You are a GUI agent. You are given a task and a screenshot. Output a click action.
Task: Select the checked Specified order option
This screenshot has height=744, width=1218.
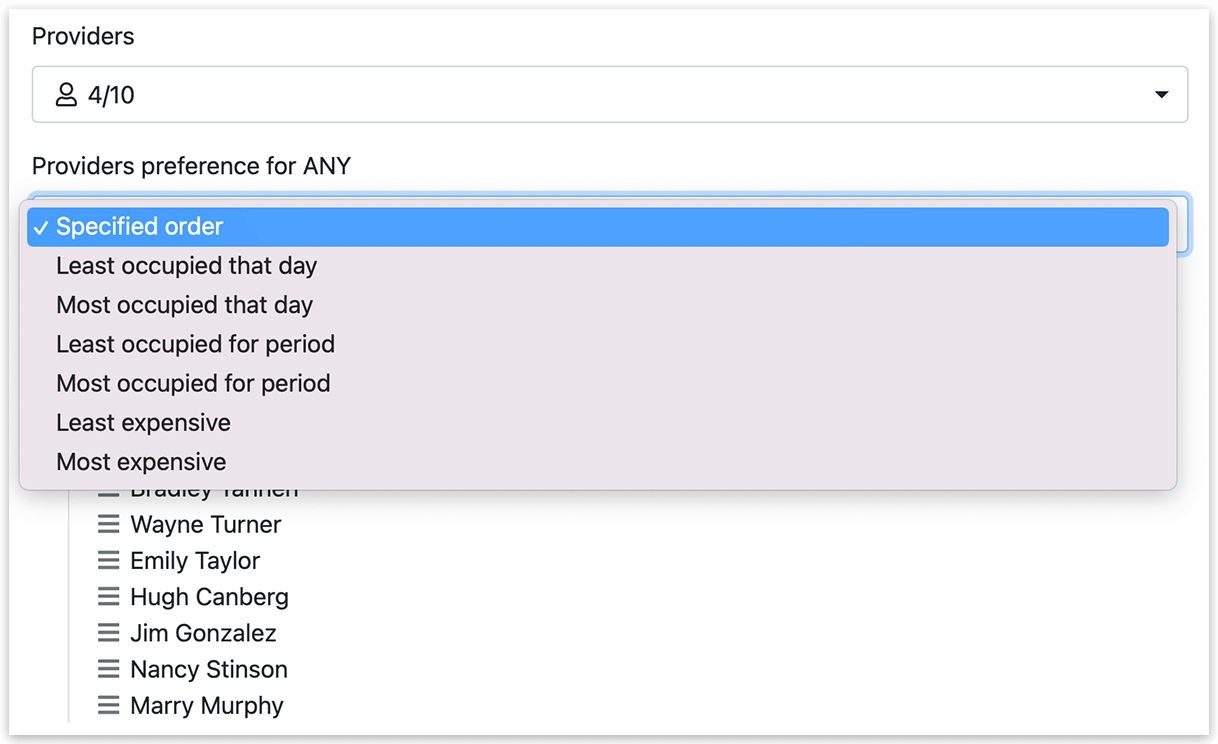click(598, 227)
